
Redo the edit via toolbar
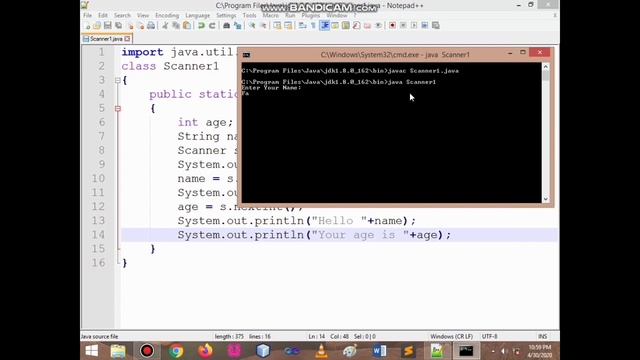[212, 26]
